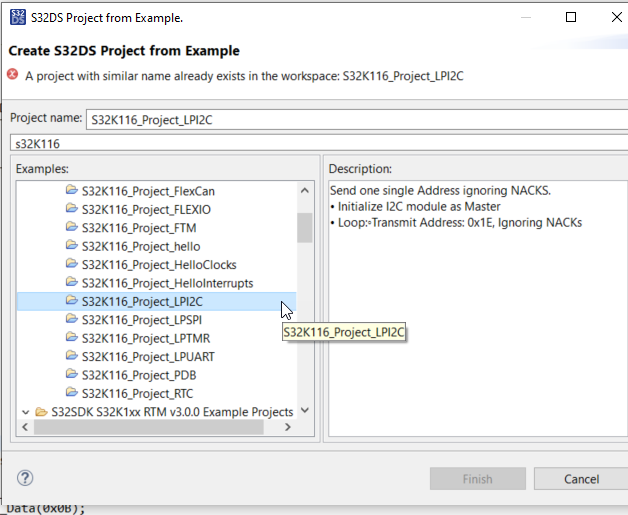The image size is (628, 515).
Task: Click the 'Project name:' label
Action: 46,118
